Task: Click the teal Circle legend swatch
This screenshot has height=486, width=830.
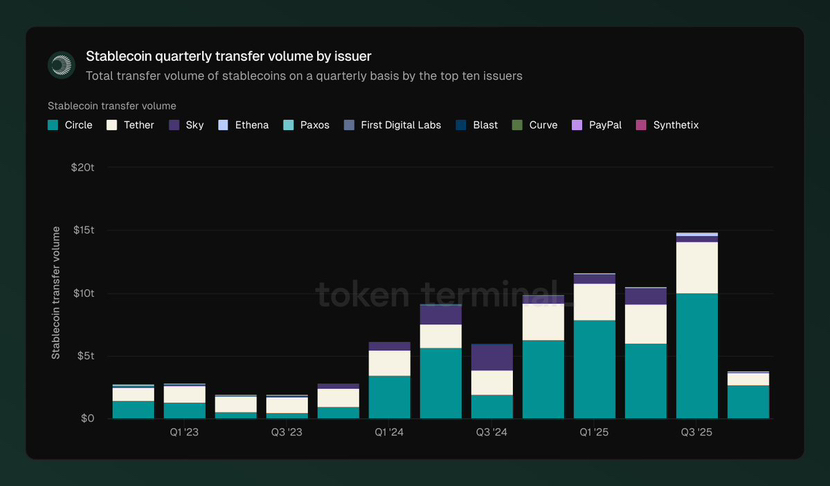Action: click(53, 125)
